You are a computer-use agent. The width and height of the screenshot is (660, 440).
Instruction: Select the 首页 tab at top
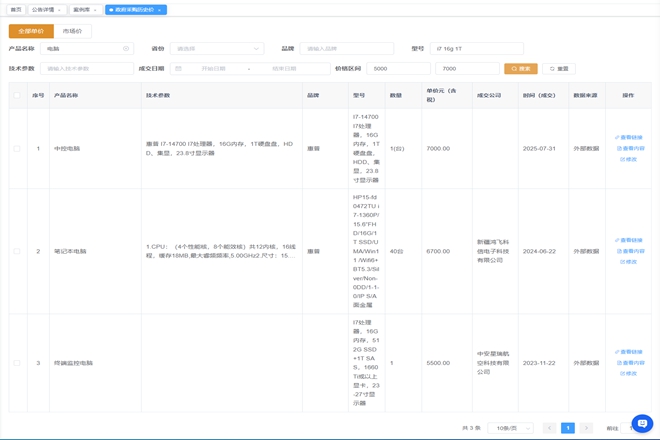(x=15, y=10)
